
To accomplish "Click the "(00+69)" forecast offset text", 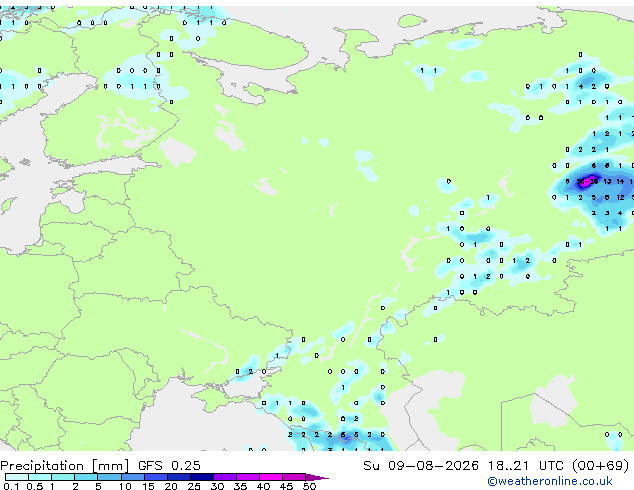I will pos(600,466).
